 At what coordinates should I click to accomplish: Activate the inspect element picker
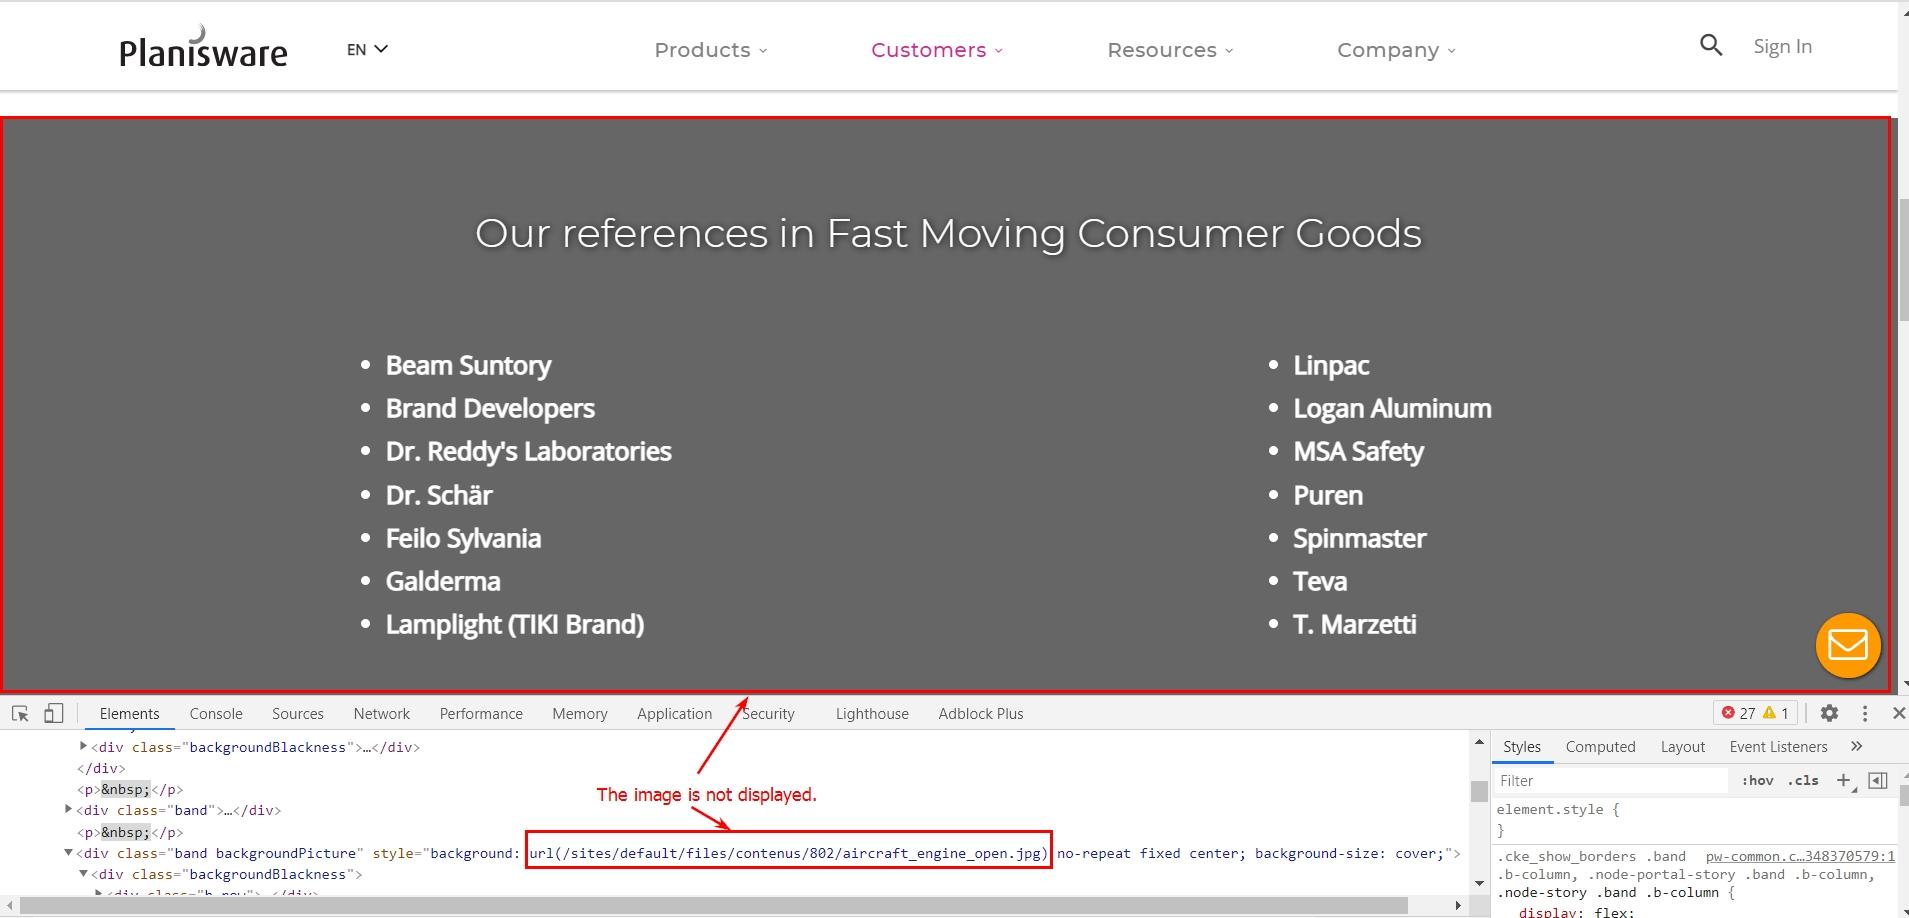(20, 713)
